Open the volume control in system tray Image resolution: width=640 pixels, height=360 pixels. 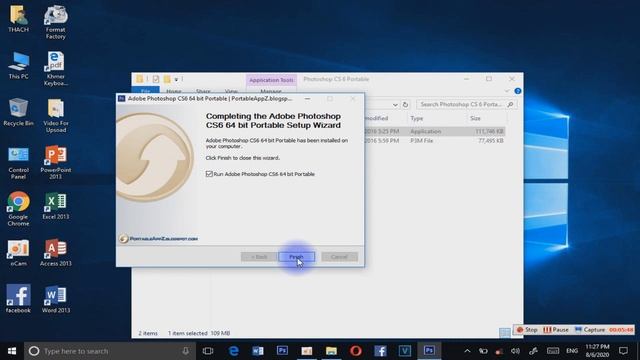tap(516, 351)
